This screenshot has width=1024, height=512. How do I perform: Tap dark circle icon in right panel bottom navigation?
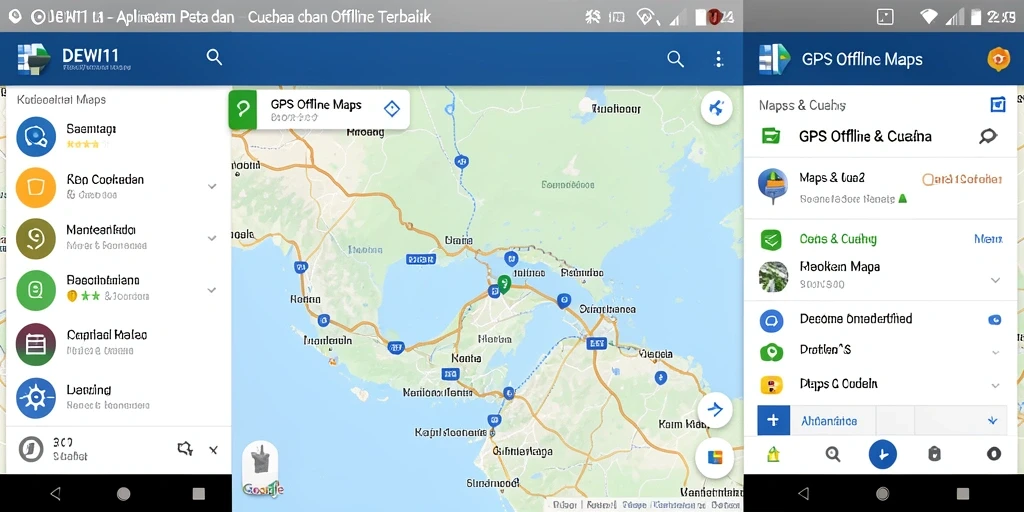[993, 454]
